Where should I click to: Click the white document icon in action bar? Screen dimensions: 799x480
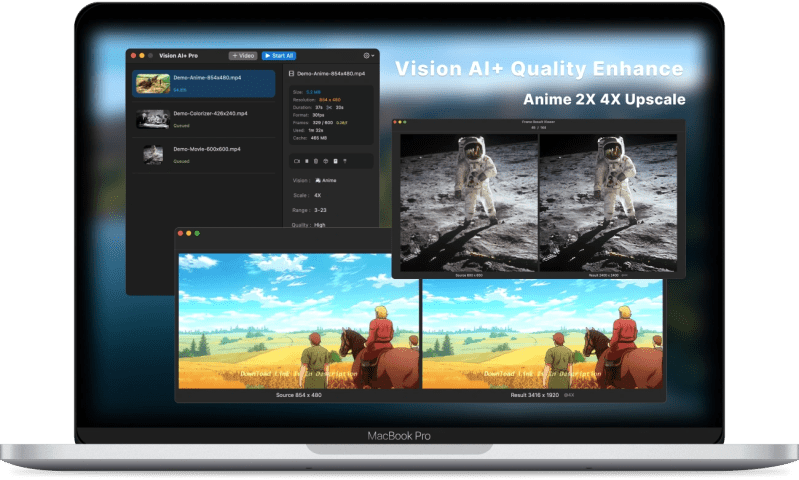[335, 161]
